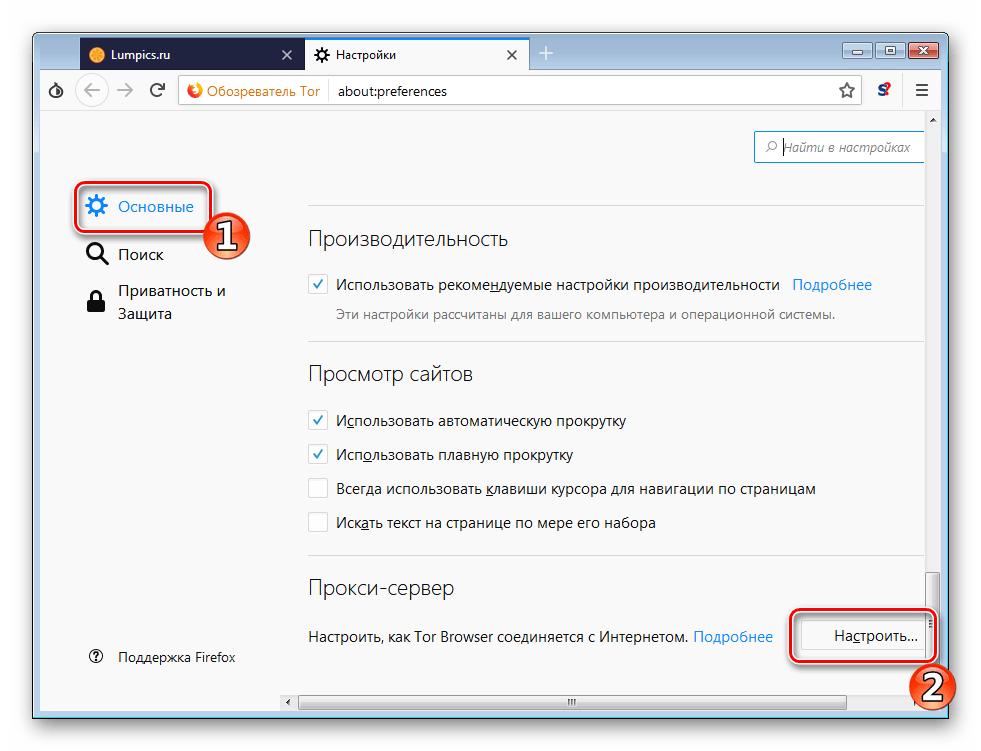The image size is (981, 751).
Task: Disable automatic scrolling checkbox
Action: pos(318,421)
